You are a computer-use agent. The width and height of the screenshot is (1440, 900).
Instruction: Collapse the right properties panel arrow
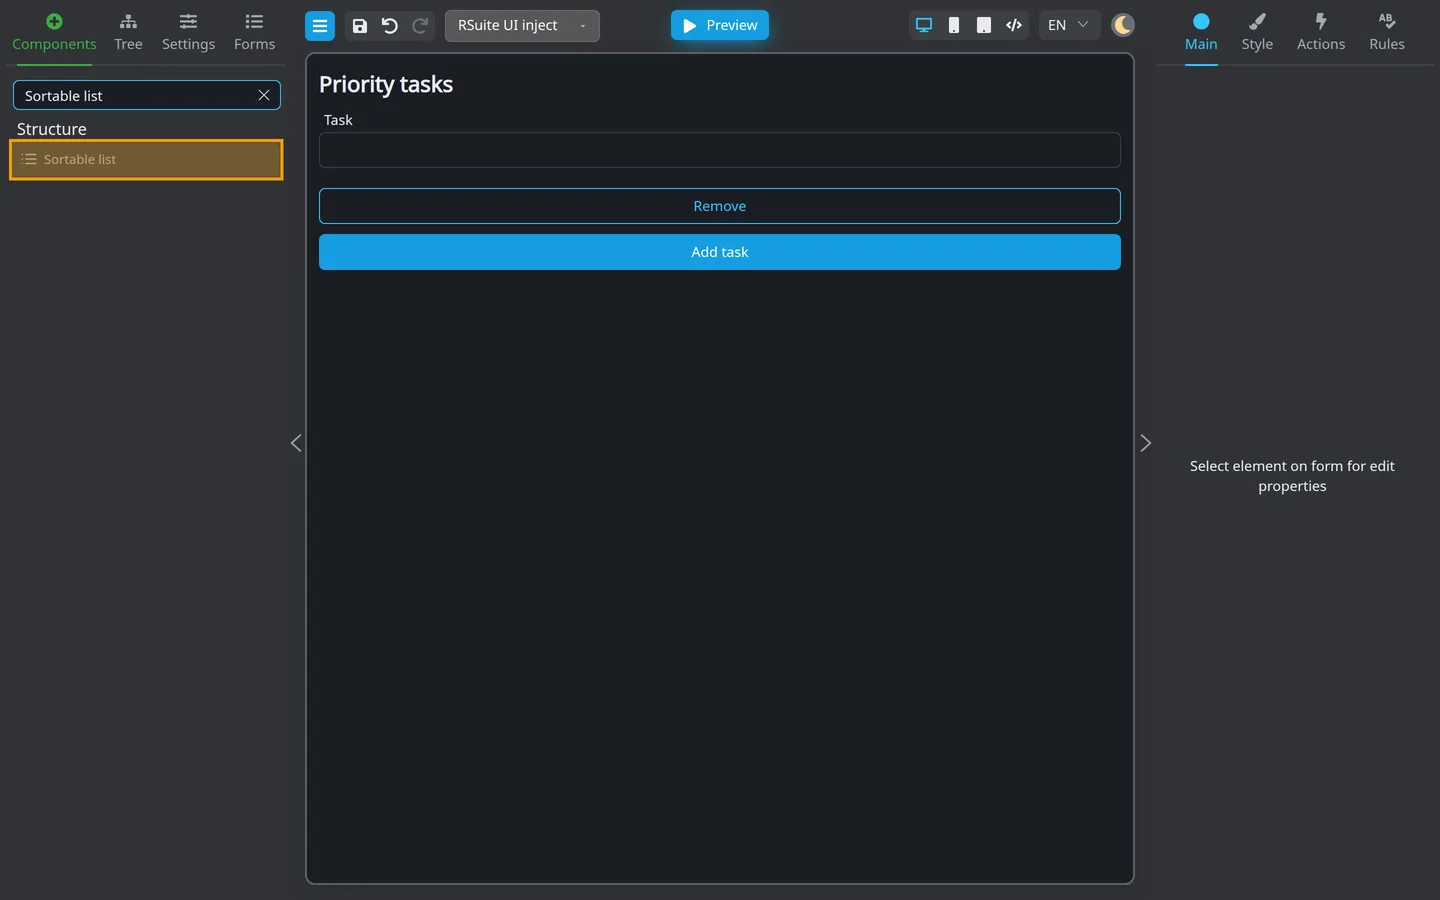click(x=1146, y=443)
